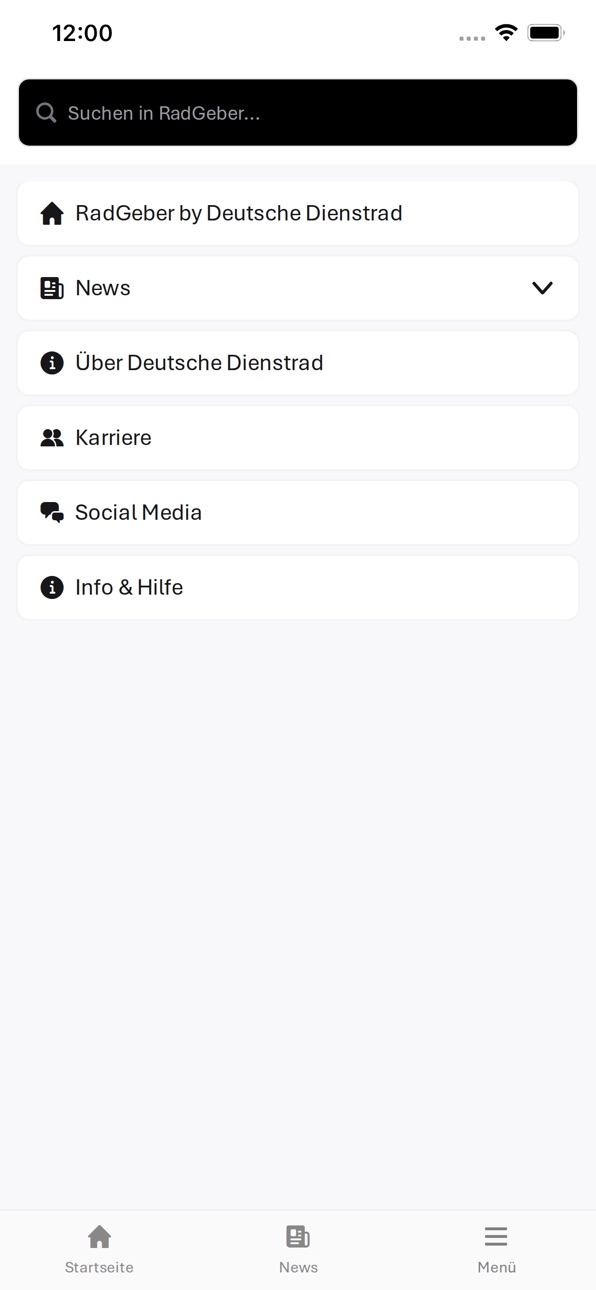This screenshot has height=1290, width=596.
Task: Tap the search magnifier icon
Action: pyautogui.click(x=46, y=113)
